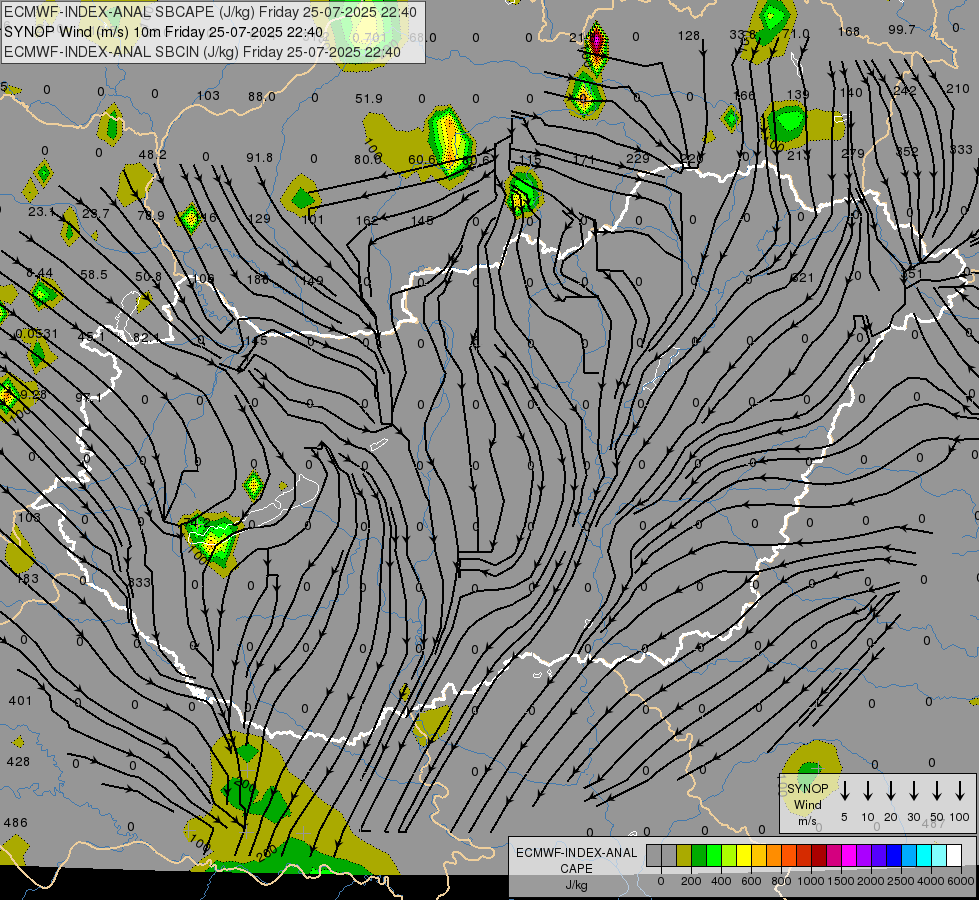Screen dimensions: 979x900
Task: Click the map value 401
Action: coord(20,701)
